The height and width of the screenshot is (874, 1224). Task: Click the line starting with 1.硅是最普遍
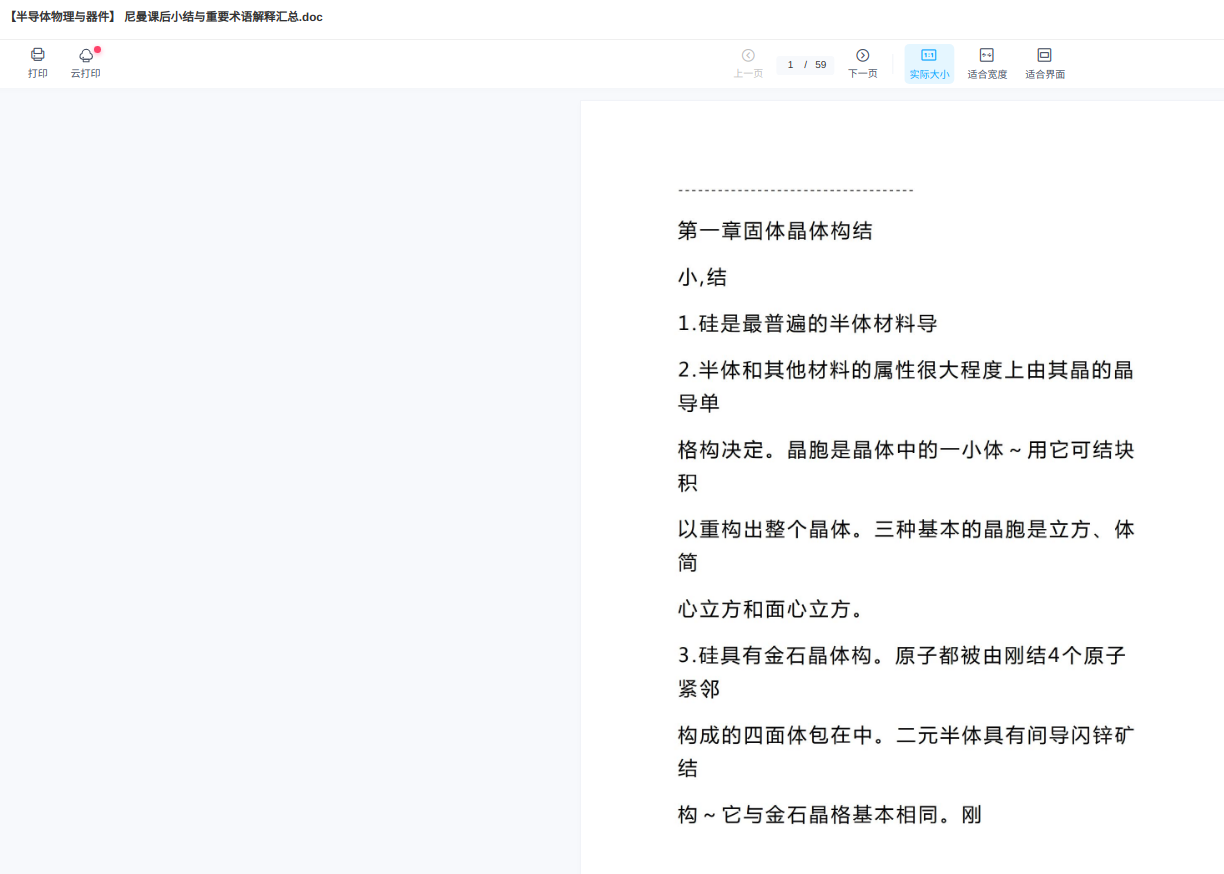click(807, 324)
